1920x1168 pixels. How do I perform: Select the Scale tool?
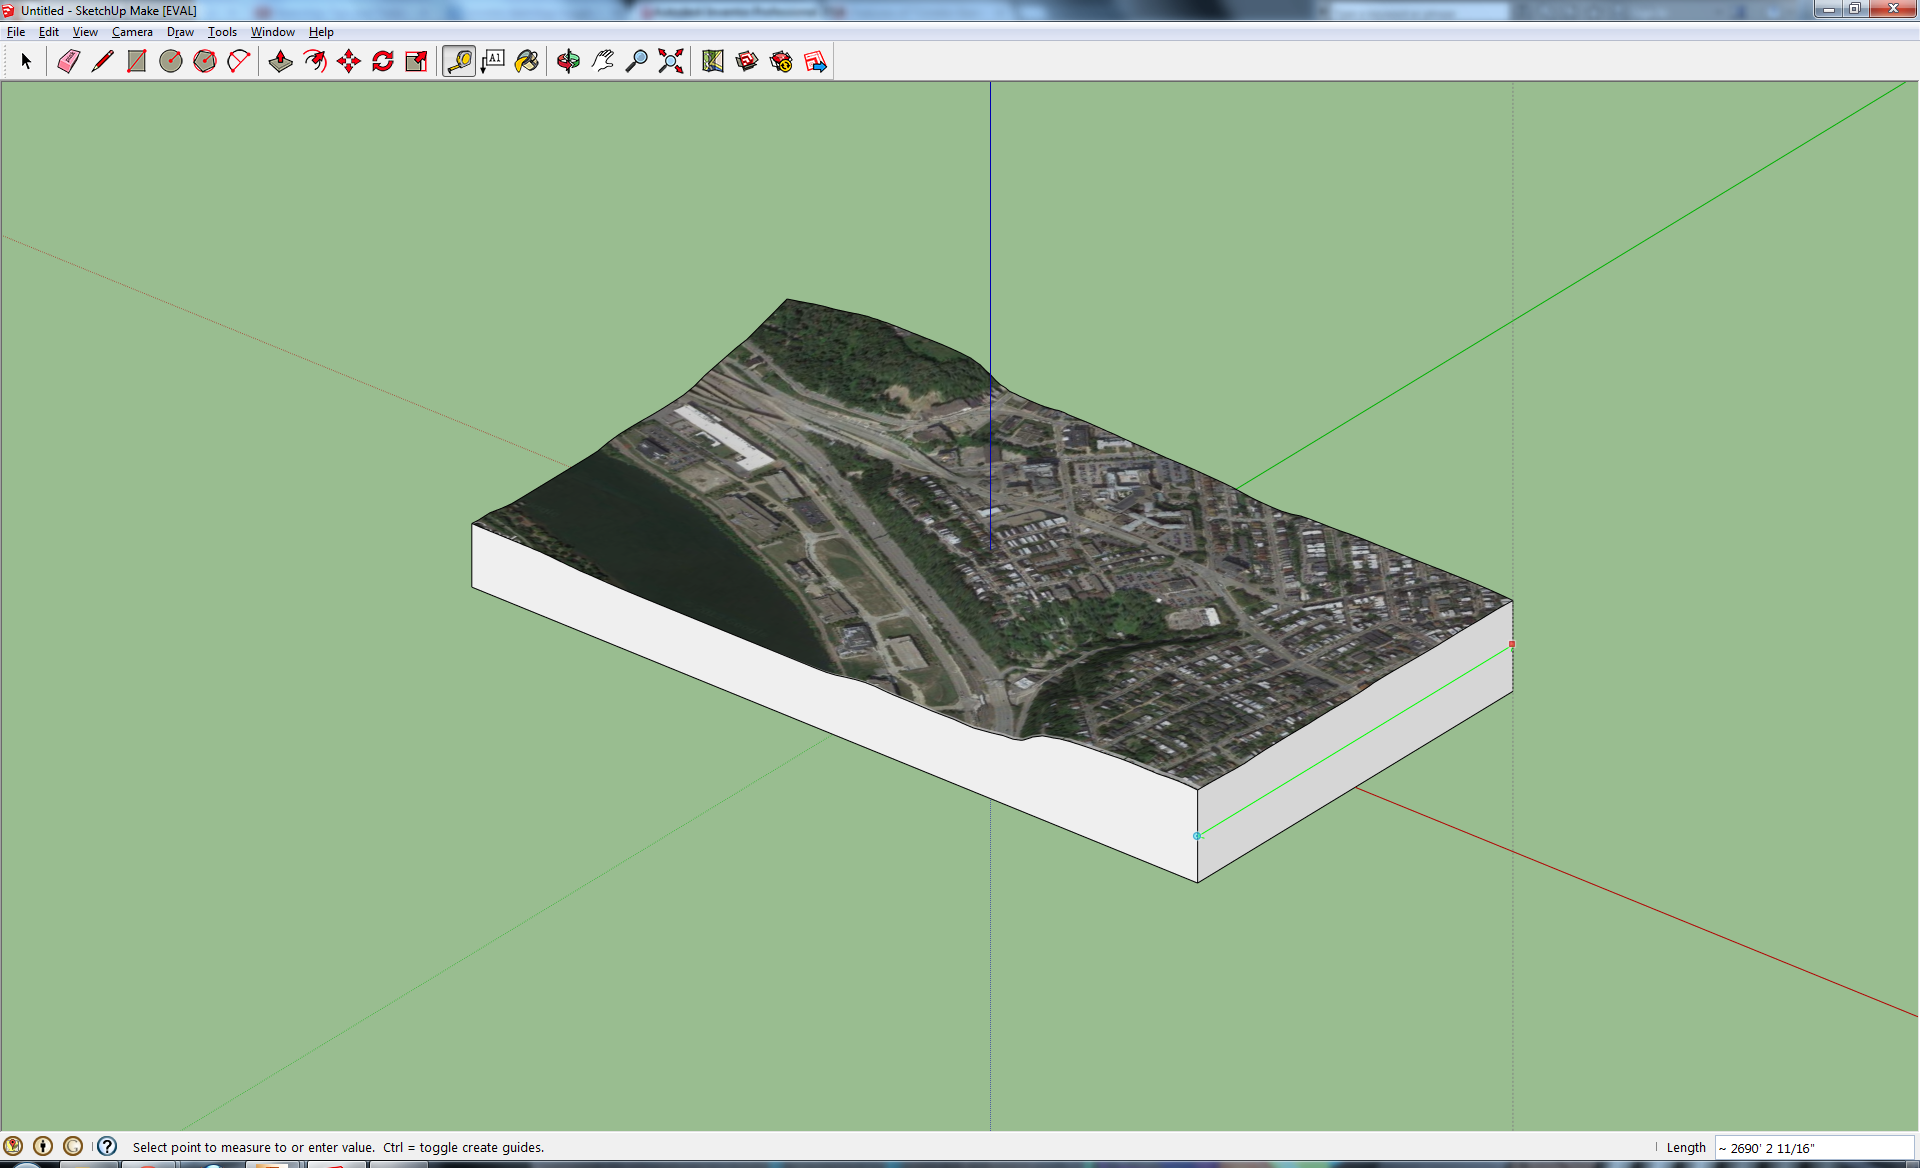pyautogui.click(x=417, y=61)
